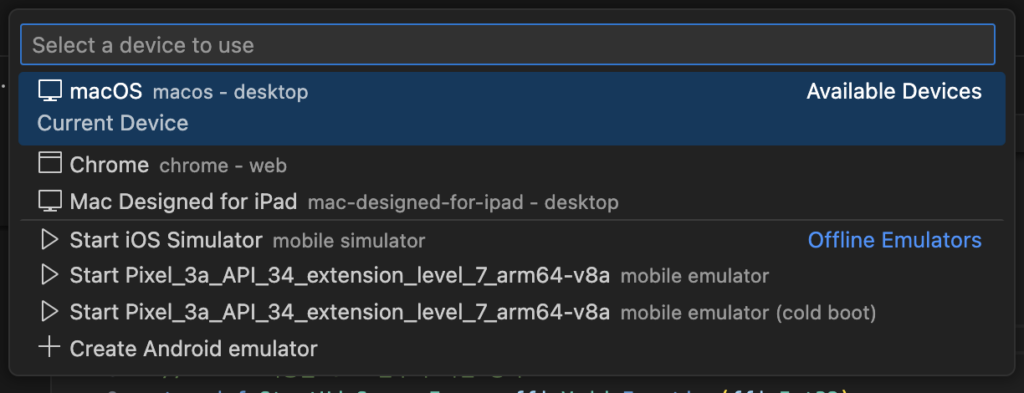Click the Mac Designed for iPad monitor icon
The width and height of the screenshot is (1024, 393).
[x=50, y=200]
